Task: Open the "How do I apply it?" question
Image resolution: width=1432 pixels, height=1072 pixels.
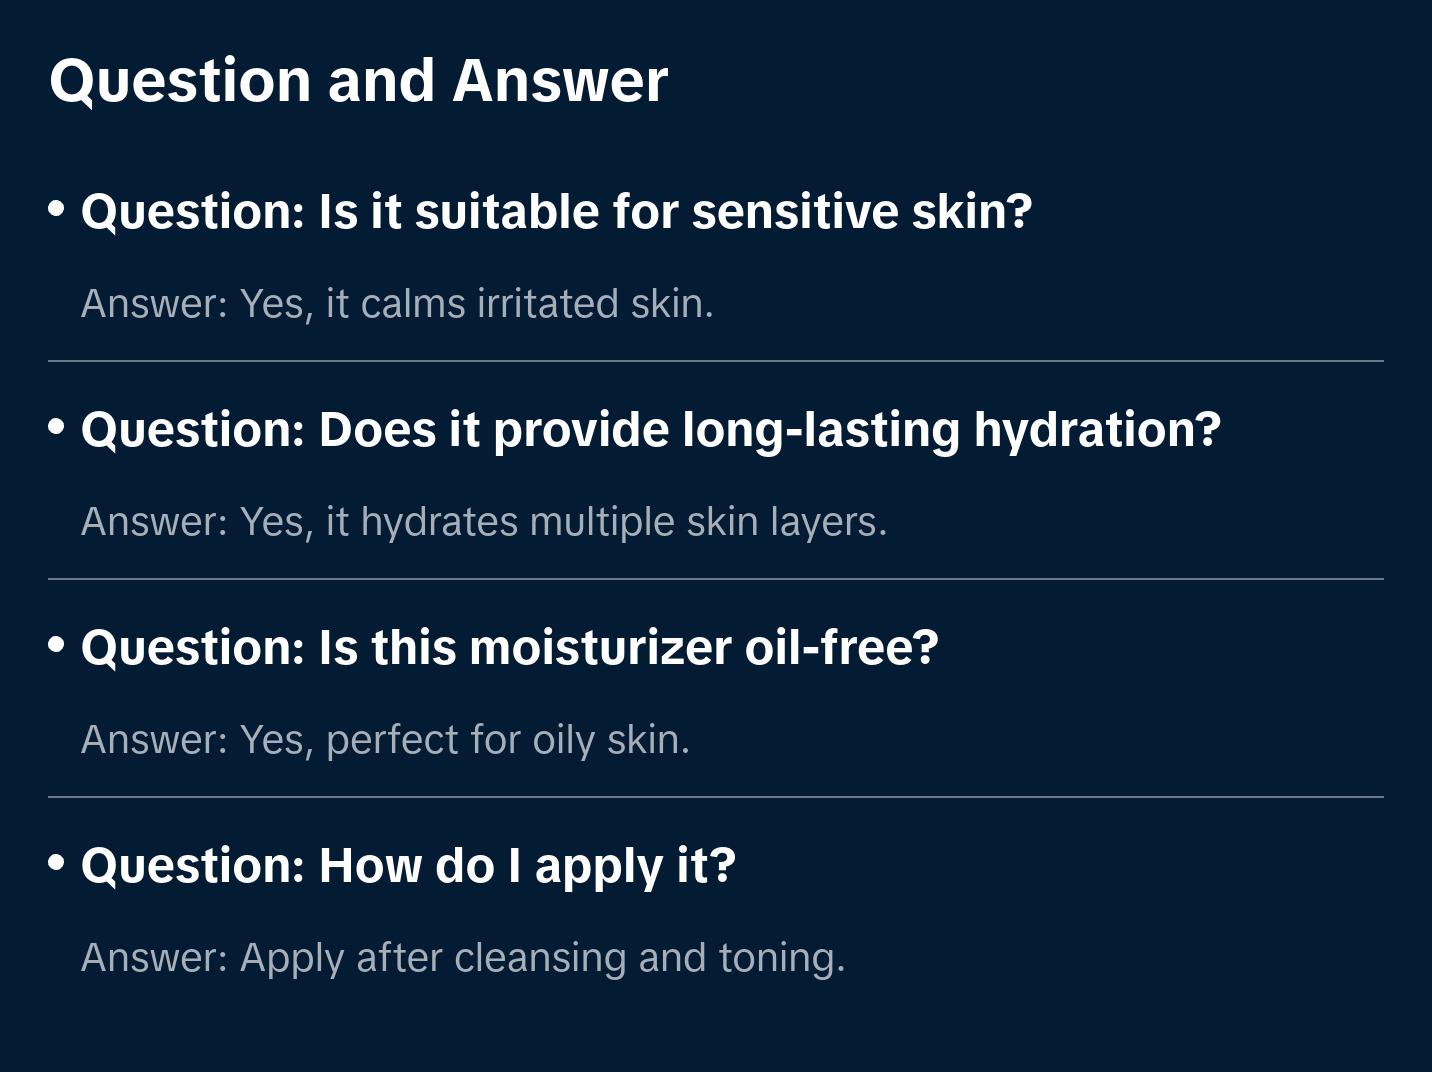Action: pos(408,866)
